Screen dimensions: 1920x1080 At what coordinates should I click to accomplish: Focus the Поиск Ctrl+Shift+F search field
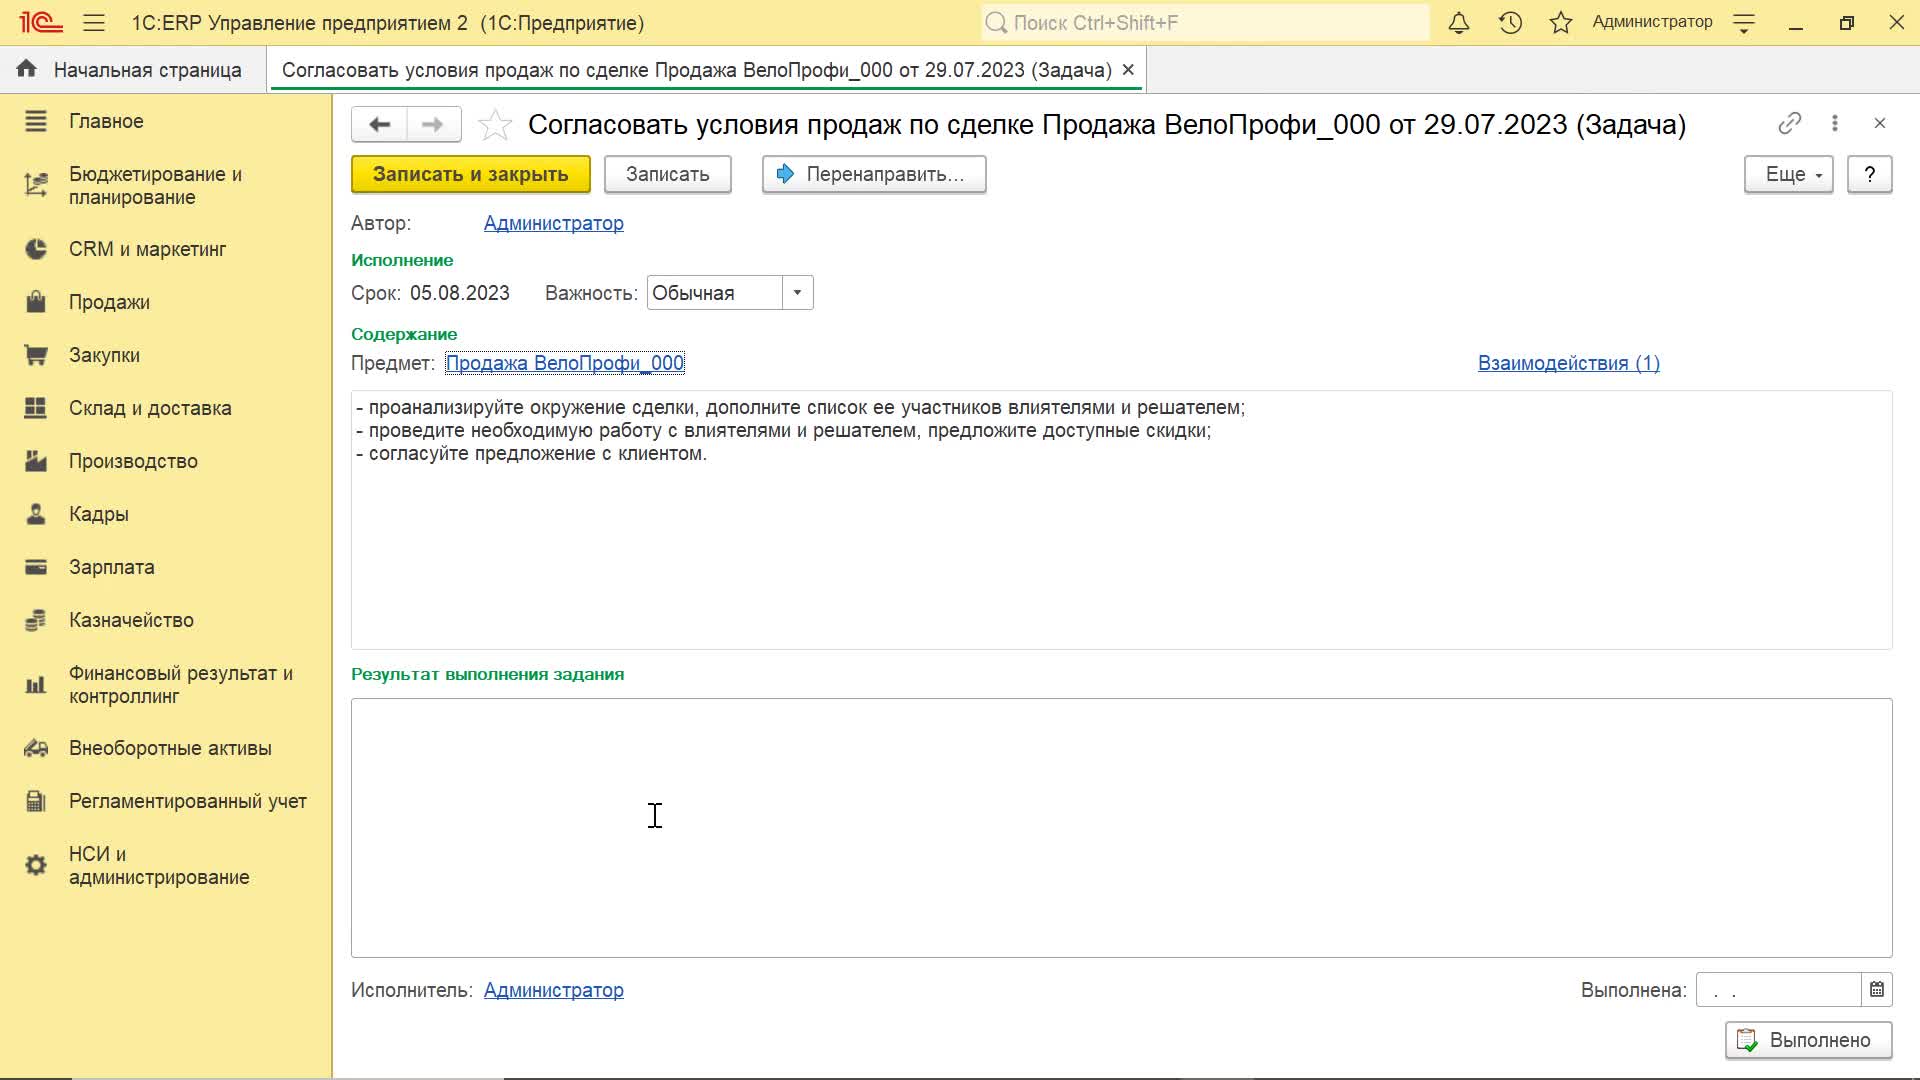(x=1205, y=22)
